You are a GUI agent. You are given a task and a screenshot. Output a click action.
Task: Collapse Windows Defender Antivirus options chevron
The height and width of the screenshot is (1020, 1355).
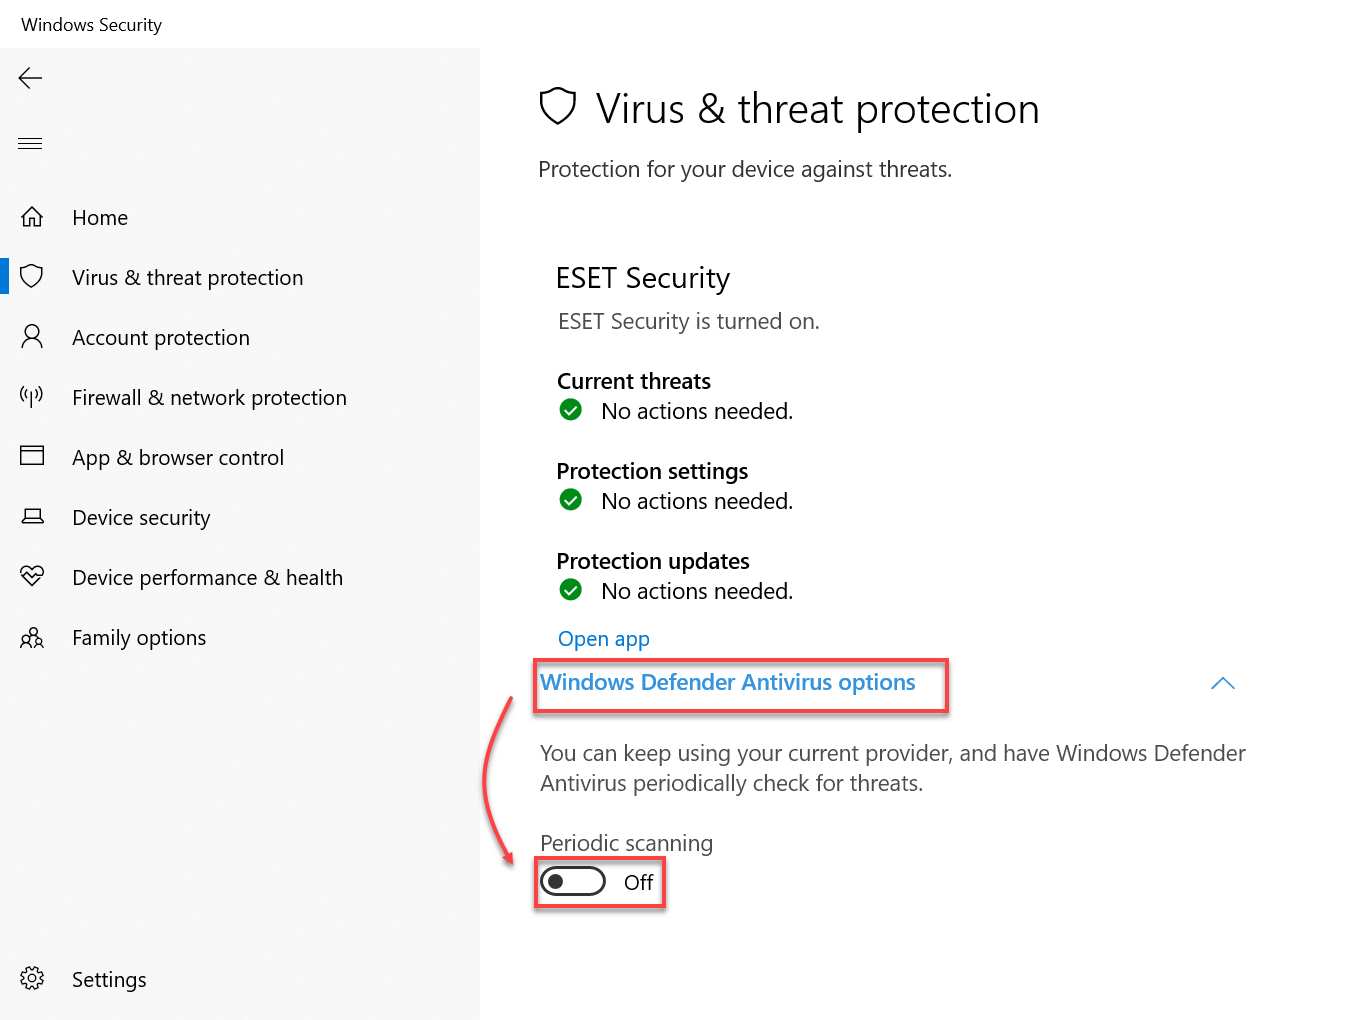coord(1222,684)
